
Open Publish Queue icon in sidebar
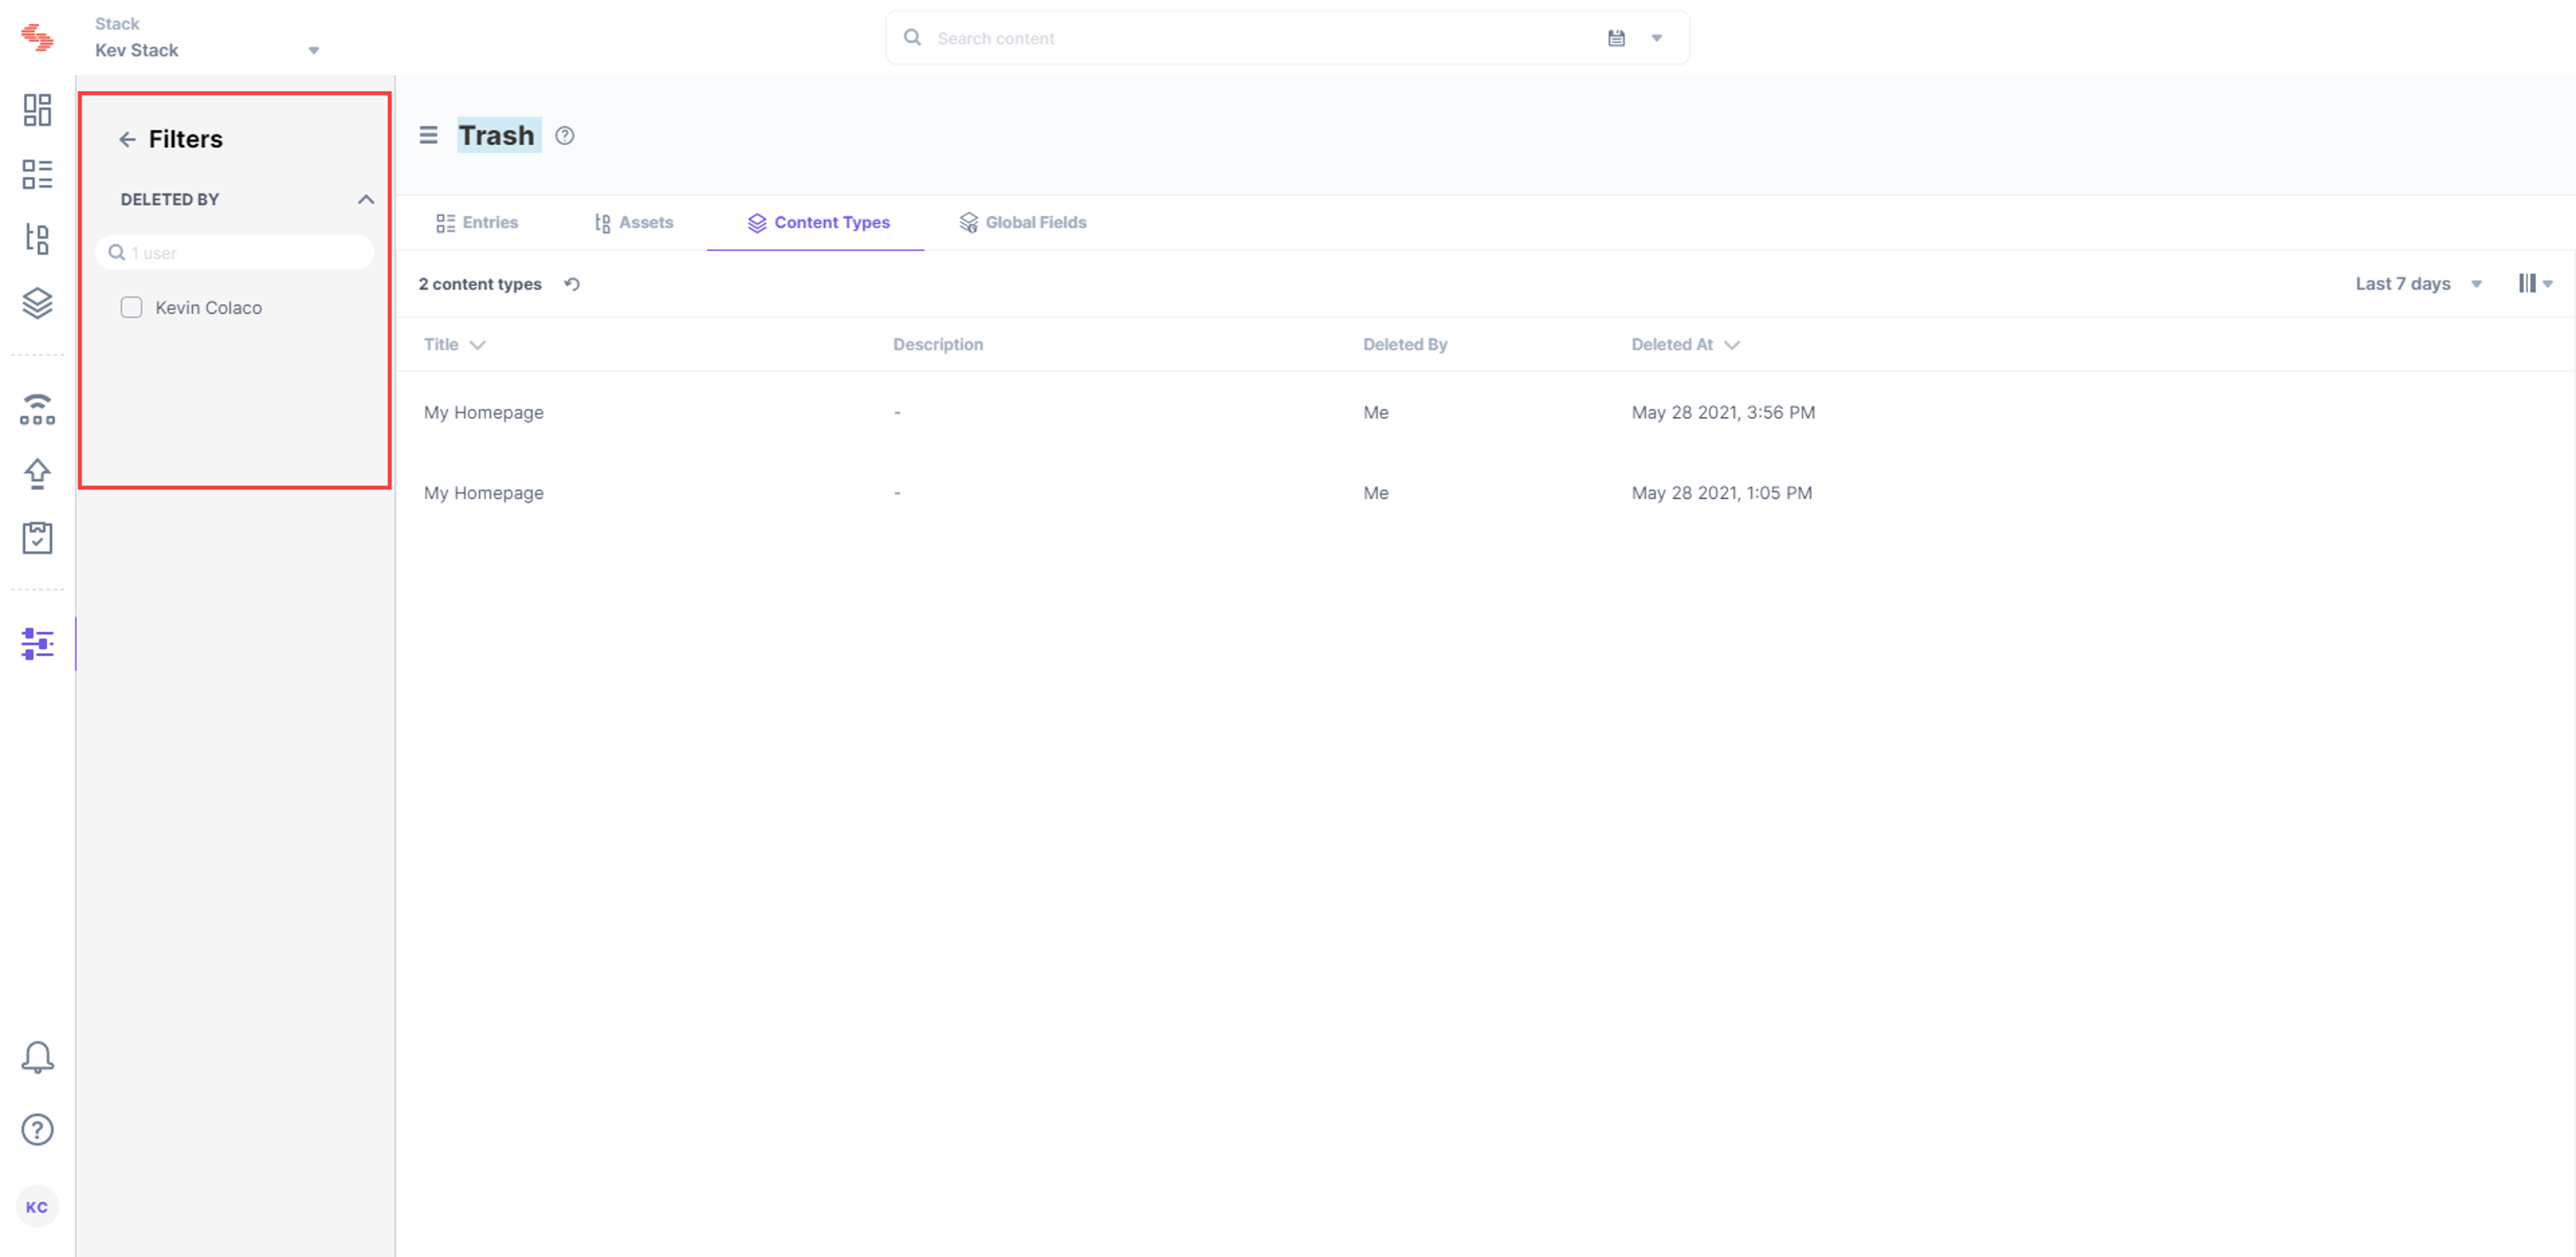click(37, 409)
